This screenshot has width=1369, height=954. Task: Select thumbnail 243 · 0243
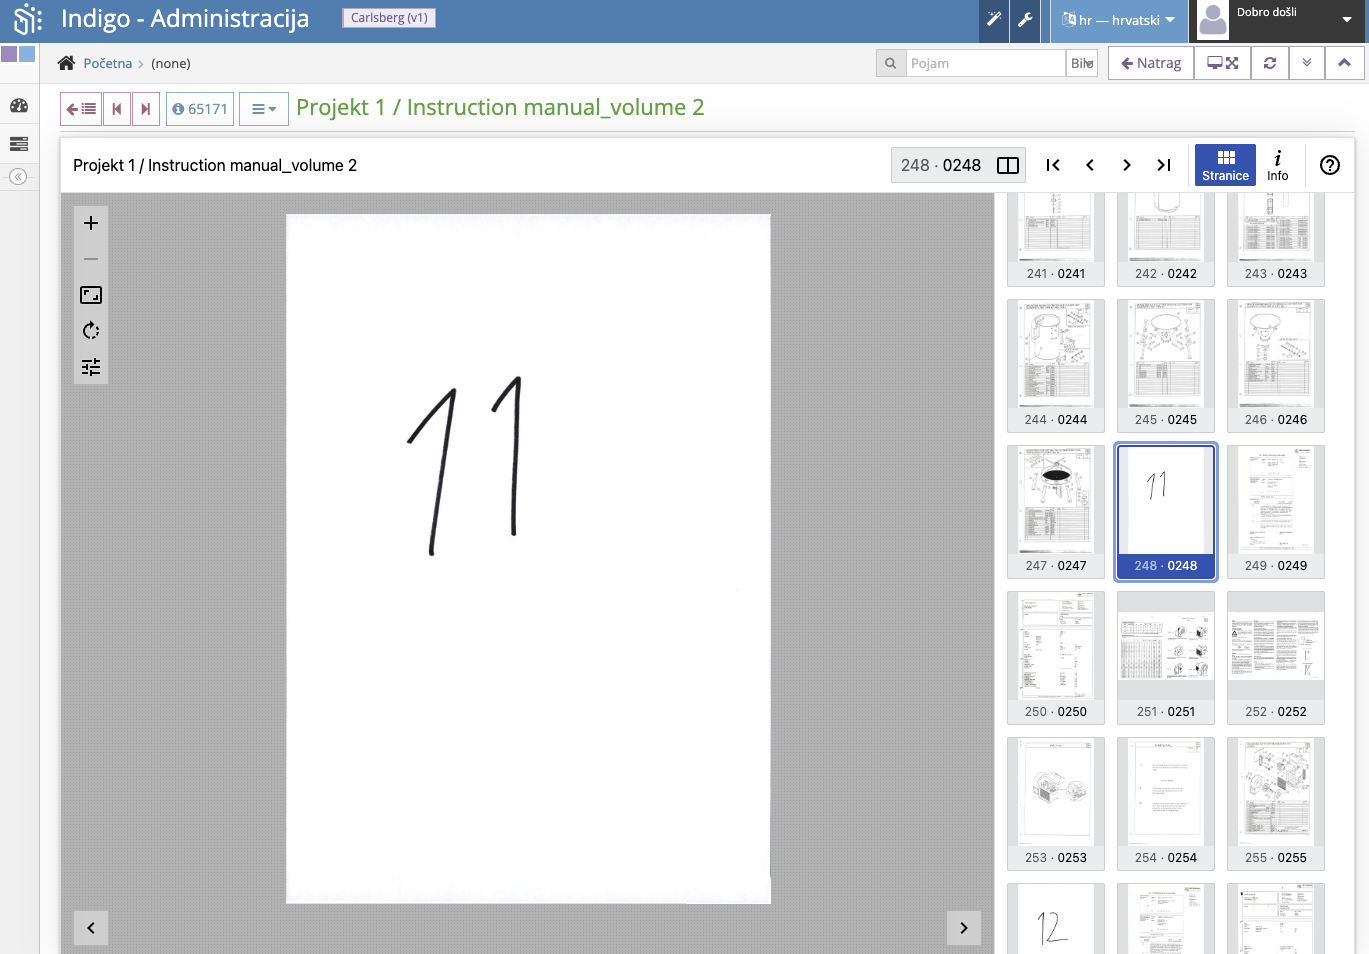(1276, 240)
